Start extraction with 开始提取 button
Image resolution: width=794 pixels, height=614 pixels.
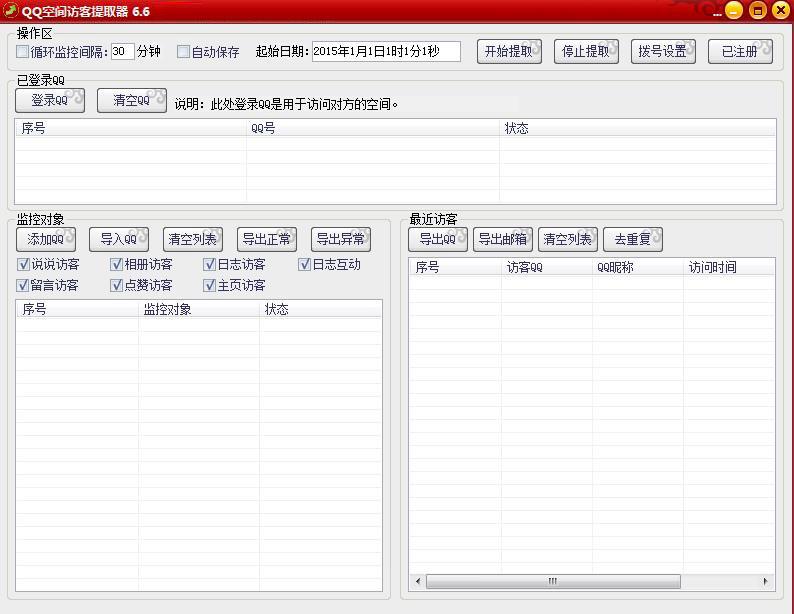pyautogui.click(x=509, y=52)
